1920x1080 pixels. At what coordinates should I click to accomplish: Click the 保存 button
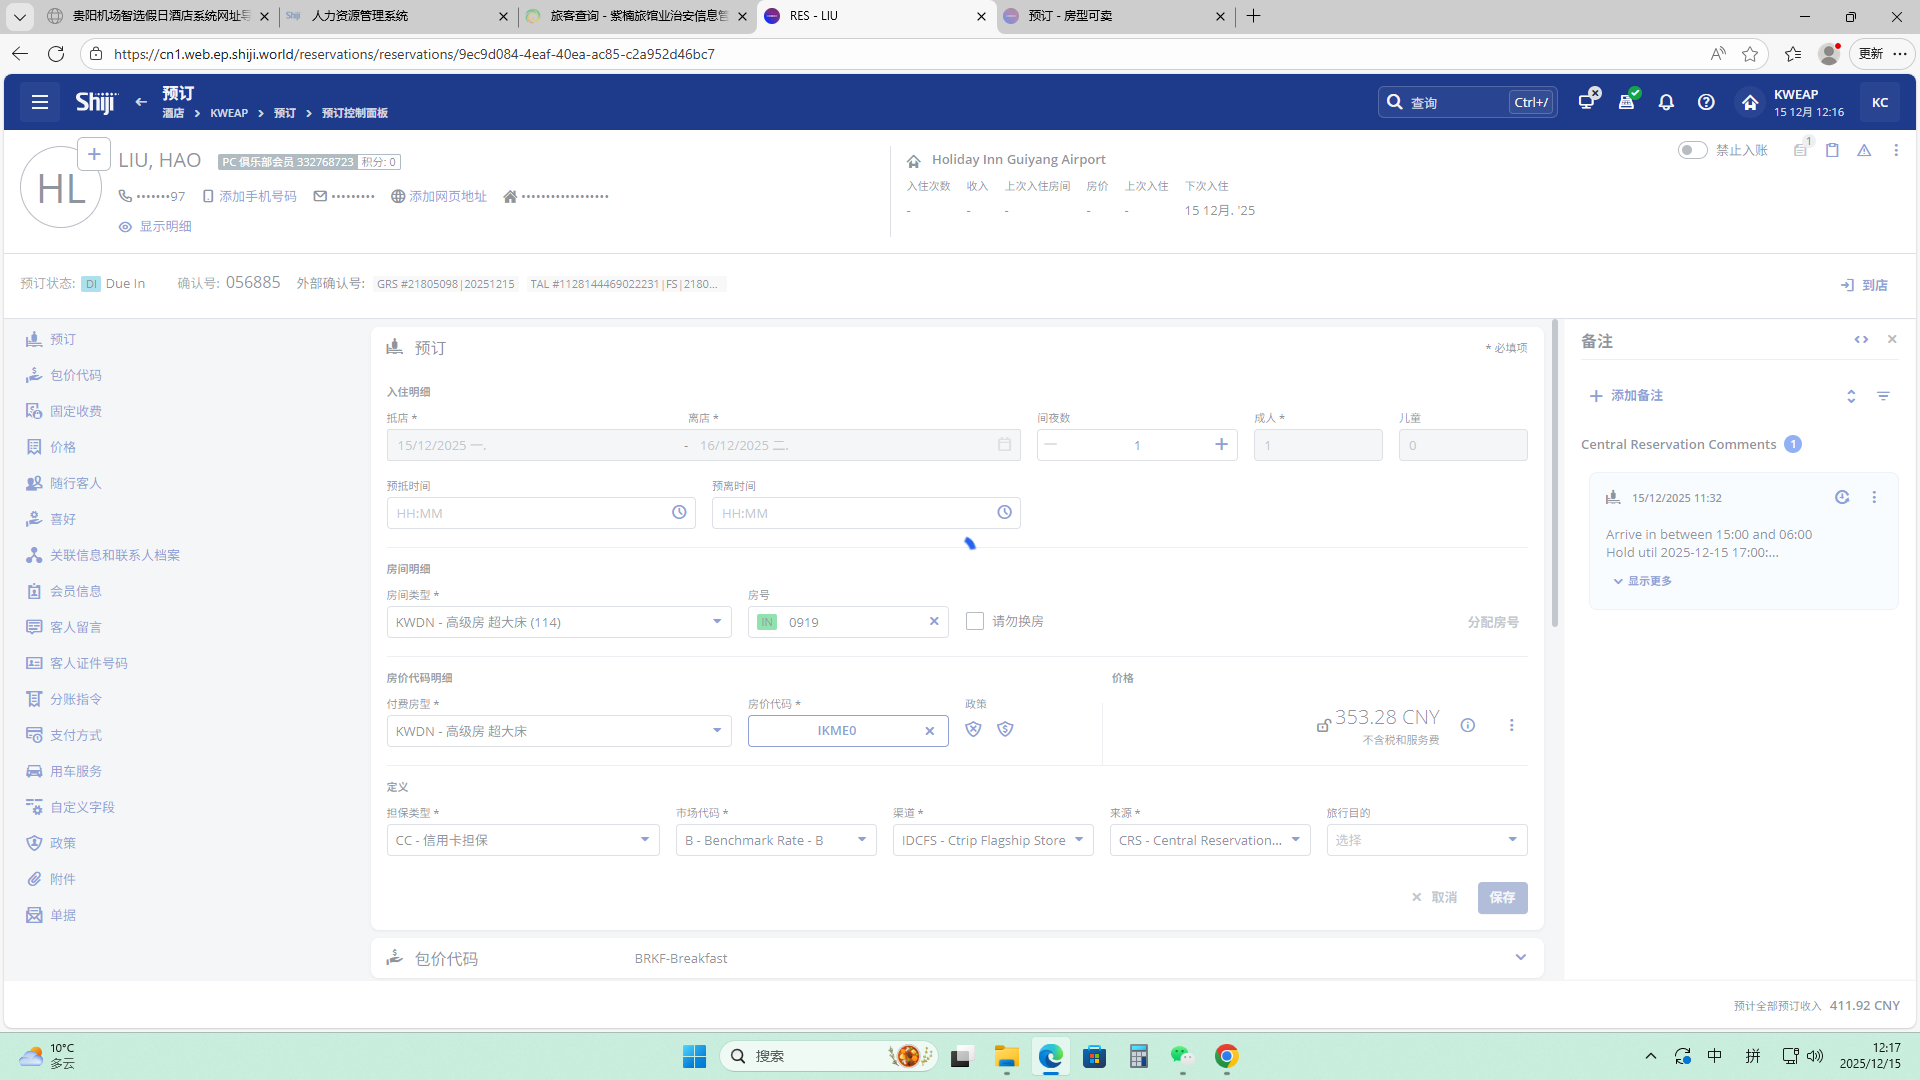click(x=1502, y=897)
